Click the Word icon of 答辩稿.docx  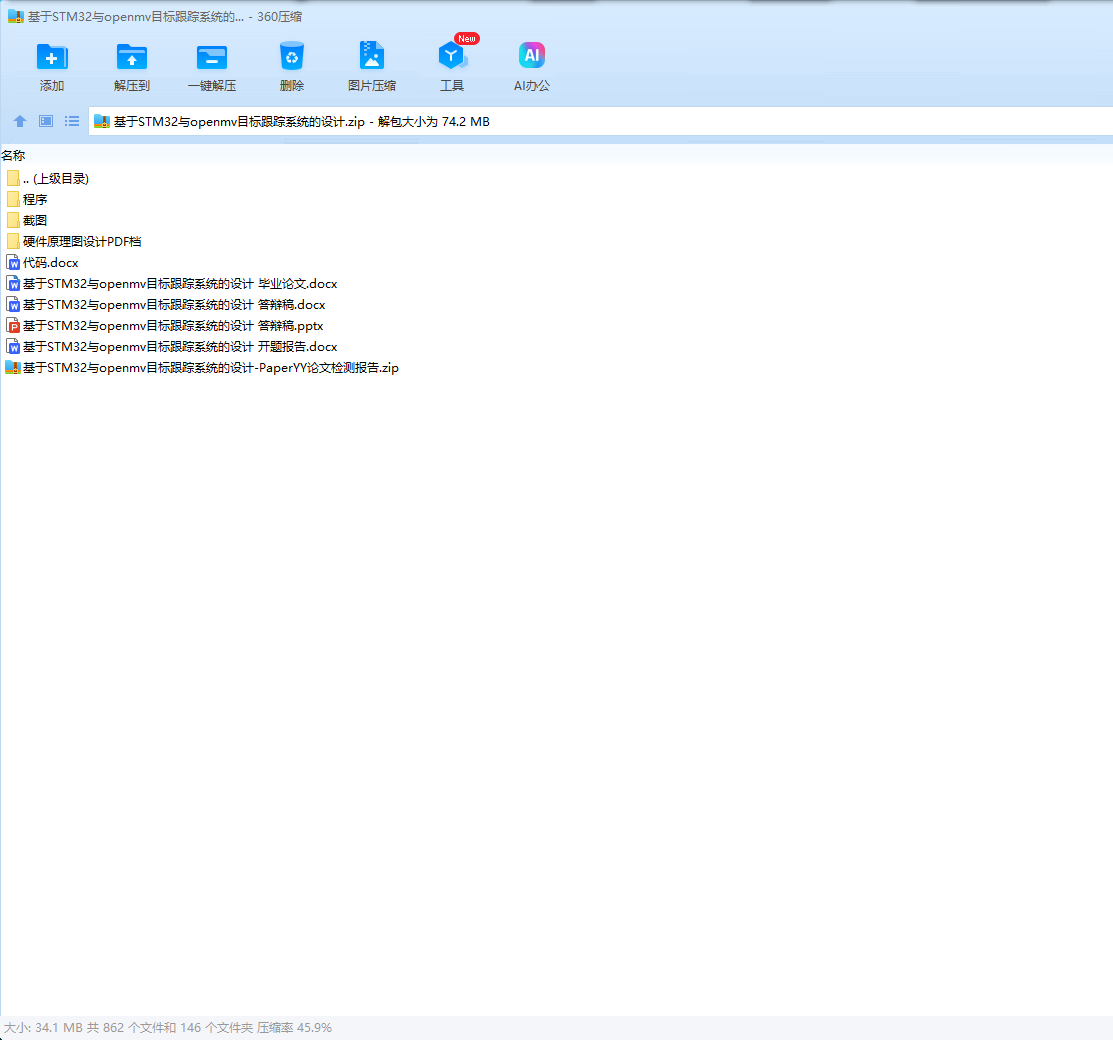coord(13,305)
